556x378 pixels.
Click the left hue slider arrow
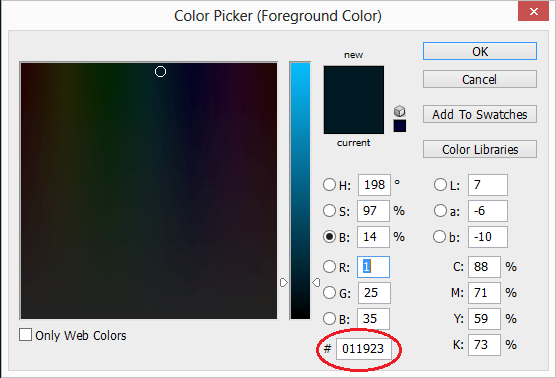click(284, 283)
